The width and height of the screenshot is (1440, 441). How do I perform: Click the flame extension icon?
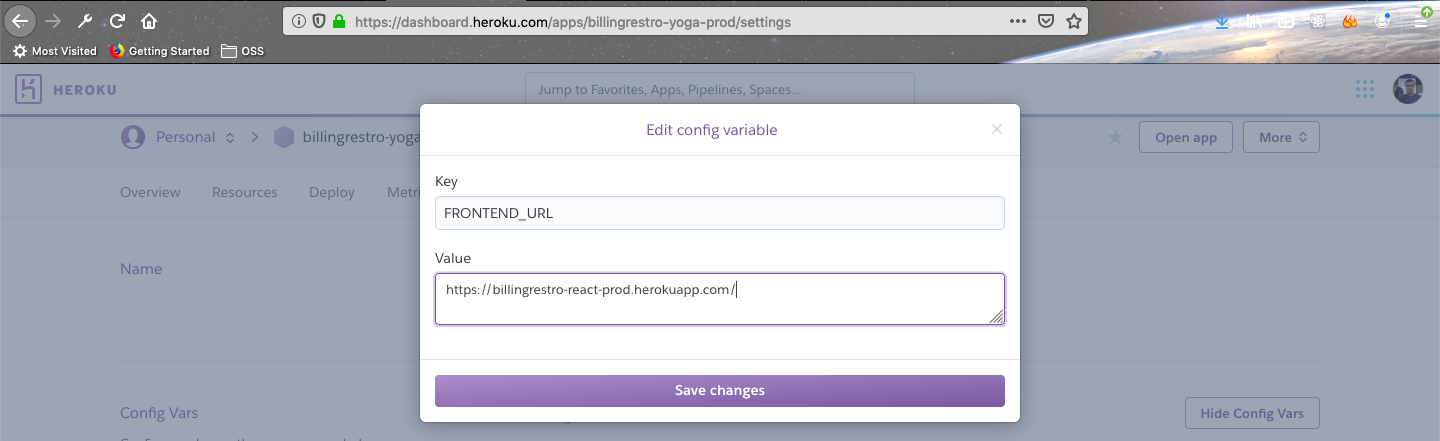(x=1350, y=21)
